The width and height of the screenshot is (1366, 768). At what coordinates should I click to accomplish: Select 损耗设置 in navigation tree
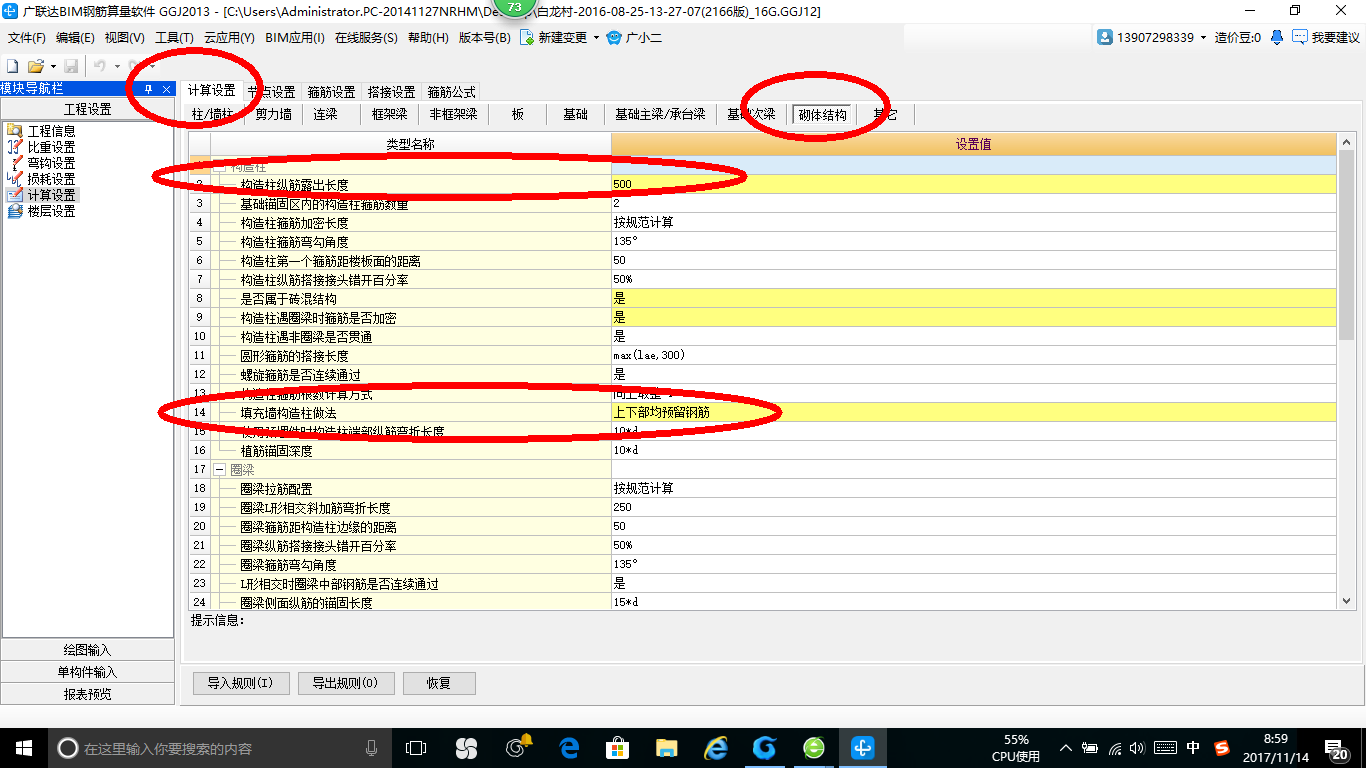click(51, 179)
